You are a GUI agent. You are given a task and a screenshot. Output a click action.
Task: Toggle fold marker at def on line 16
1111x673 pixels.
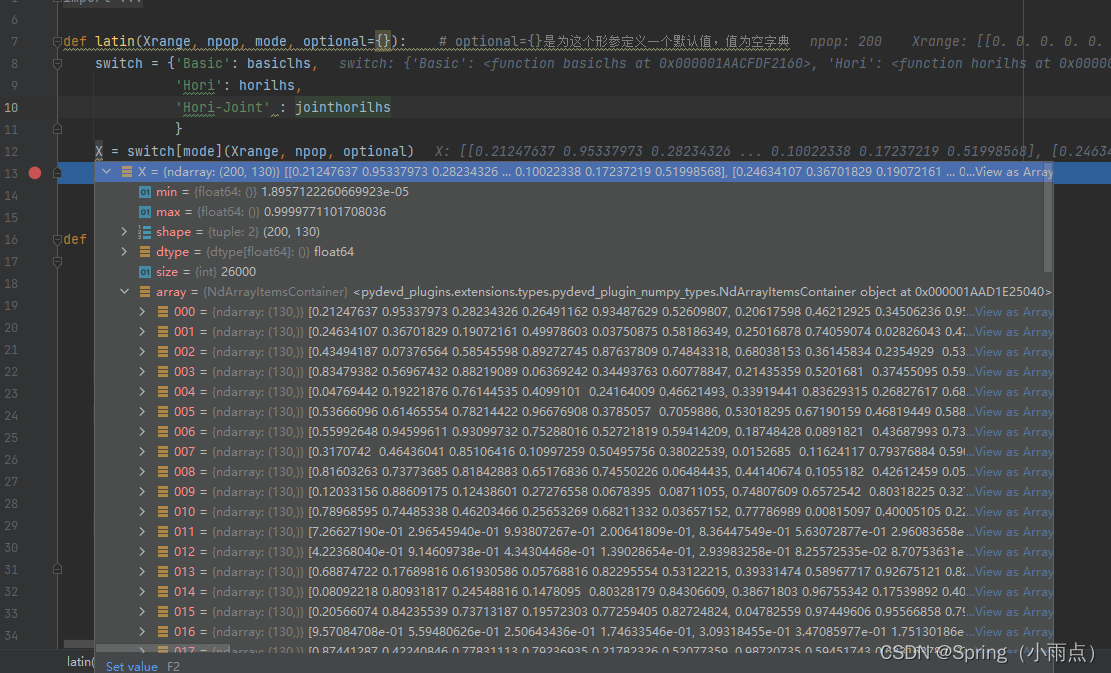tap(57, 239)
